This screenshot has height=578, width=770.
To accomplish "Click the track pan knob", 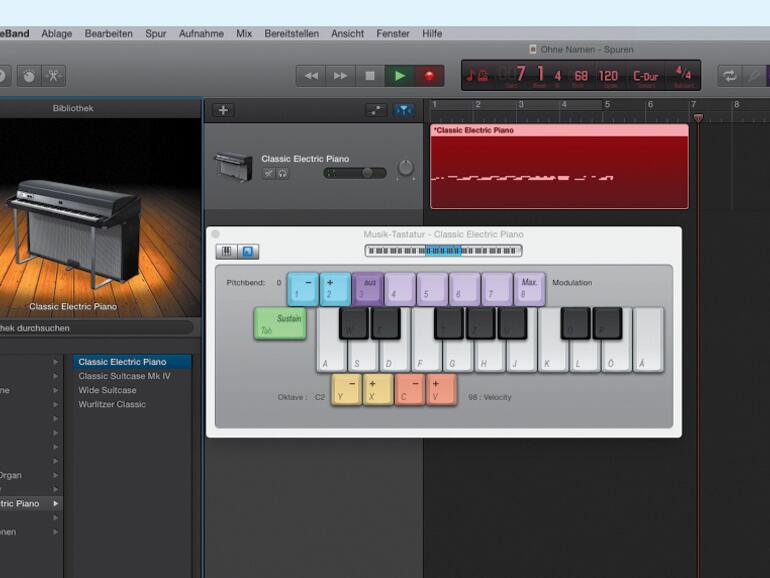I will [406, 168].
